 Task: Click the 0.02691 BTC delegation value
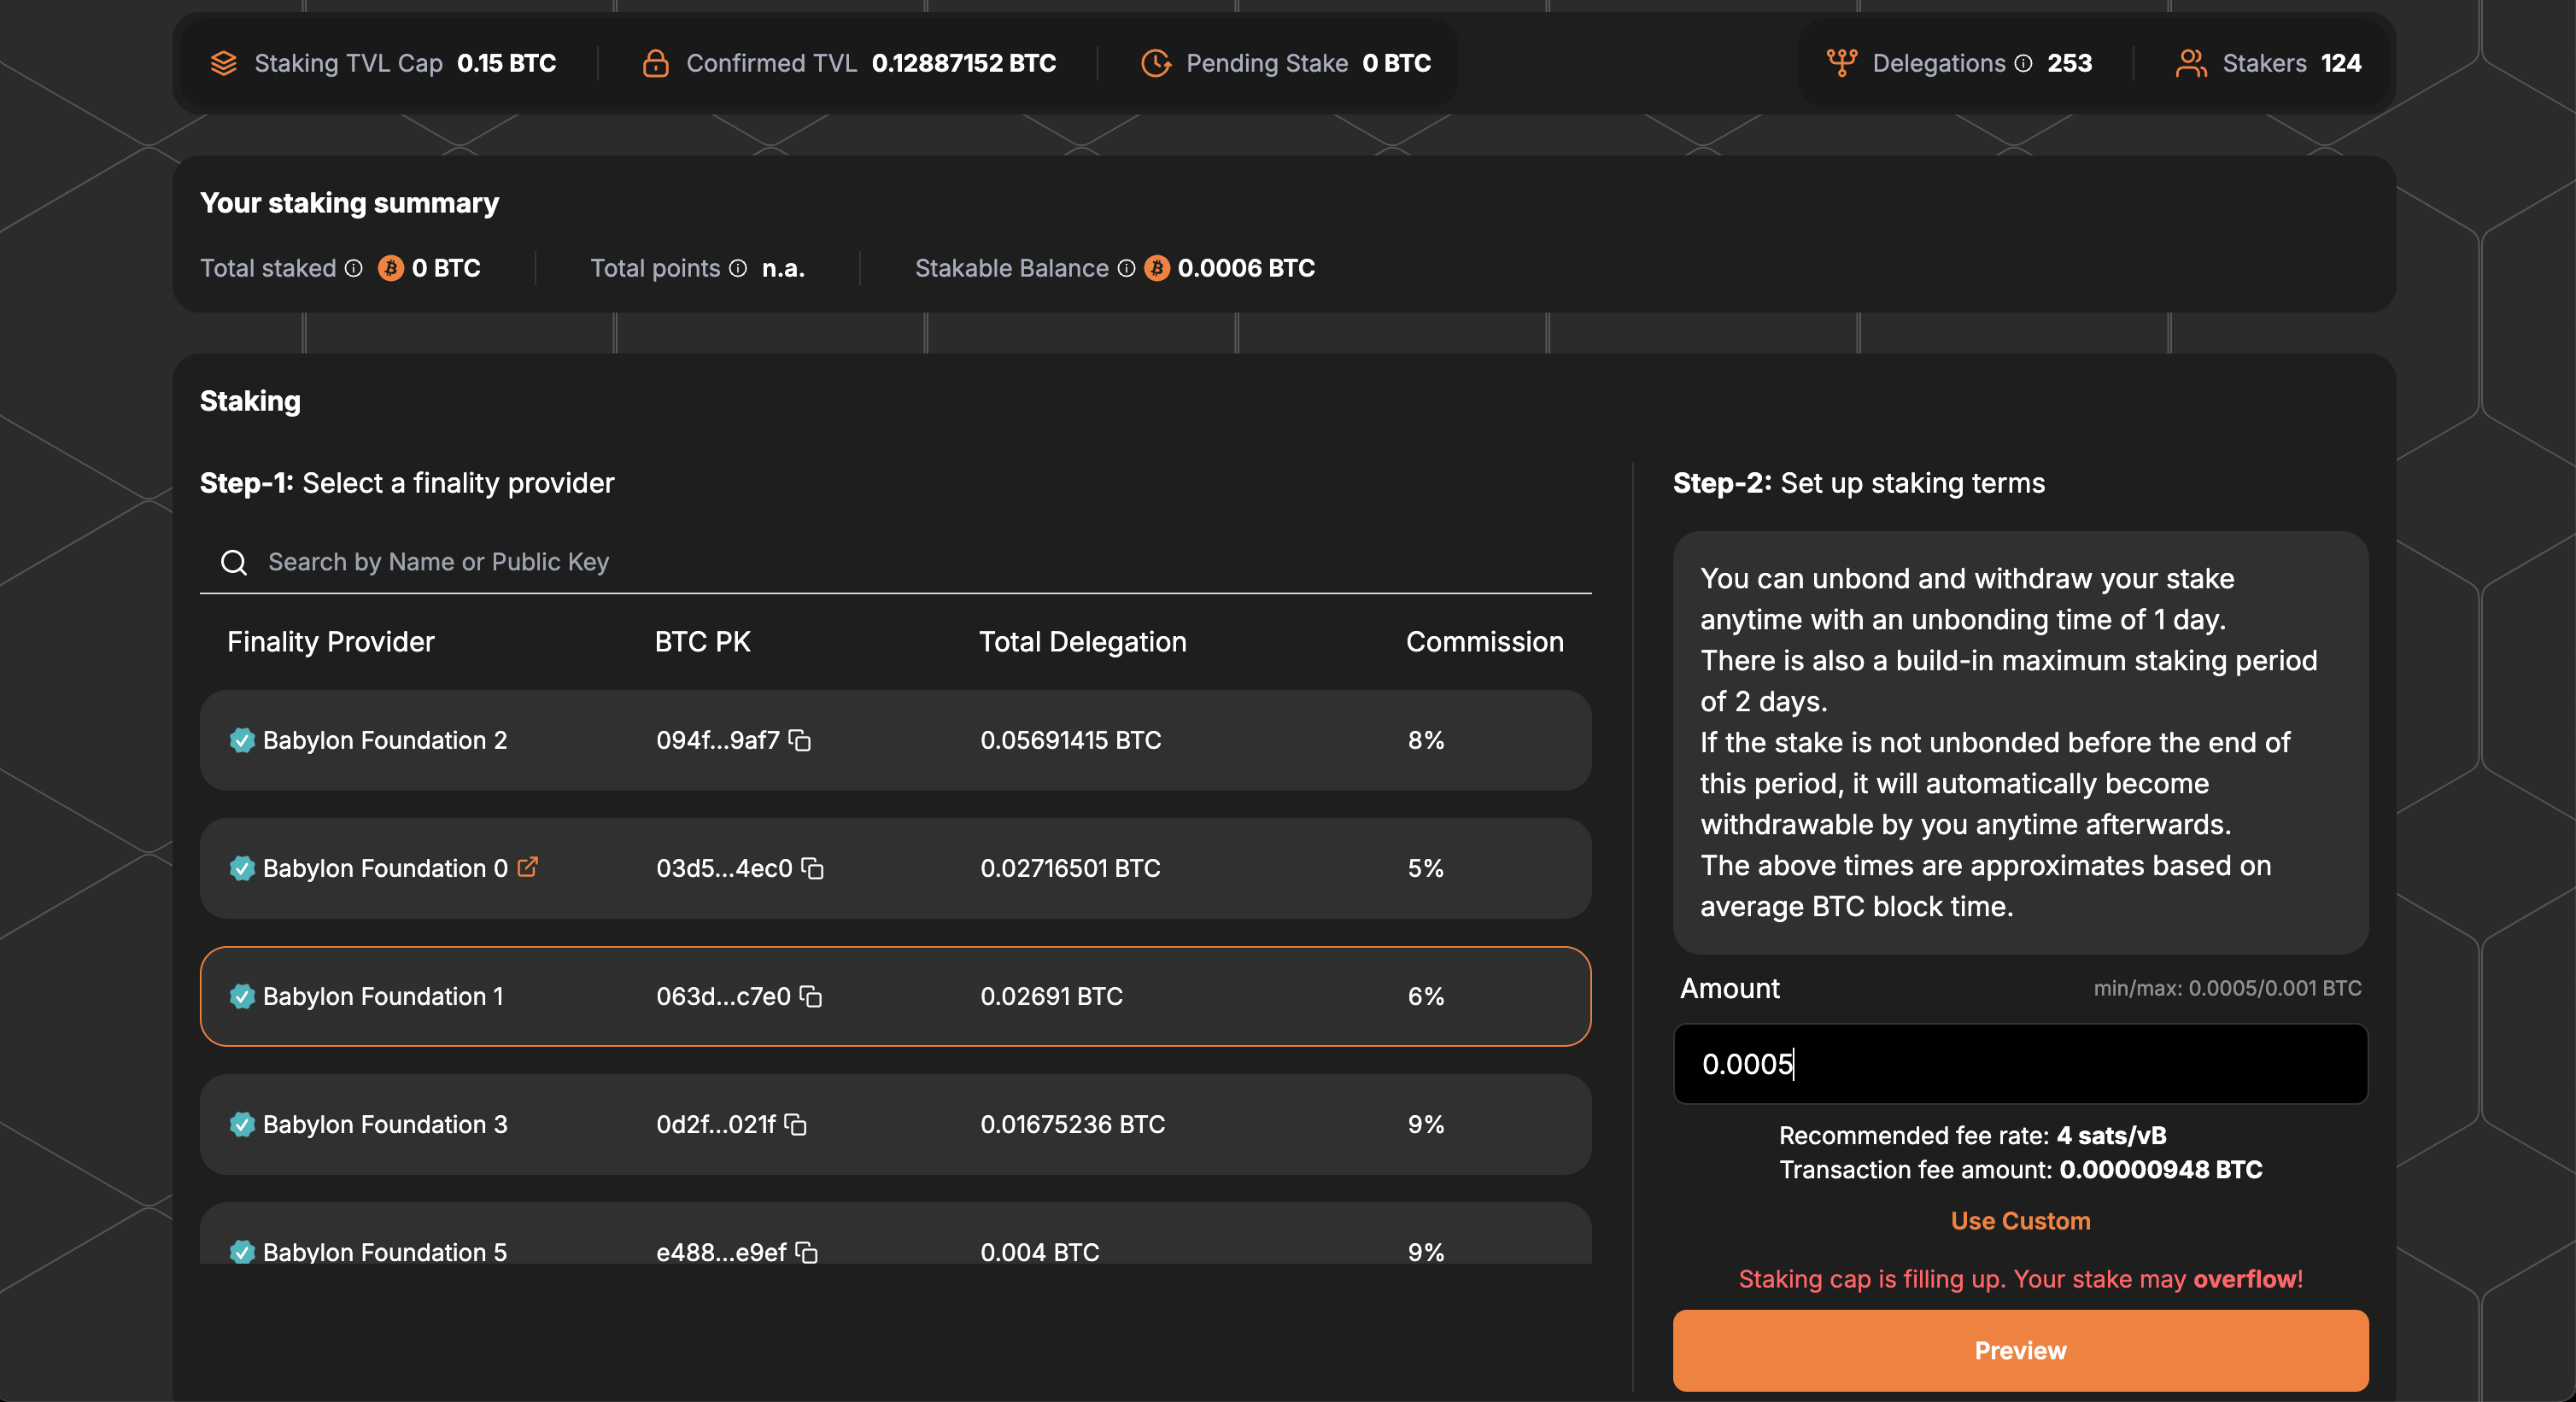[1052, 996]
